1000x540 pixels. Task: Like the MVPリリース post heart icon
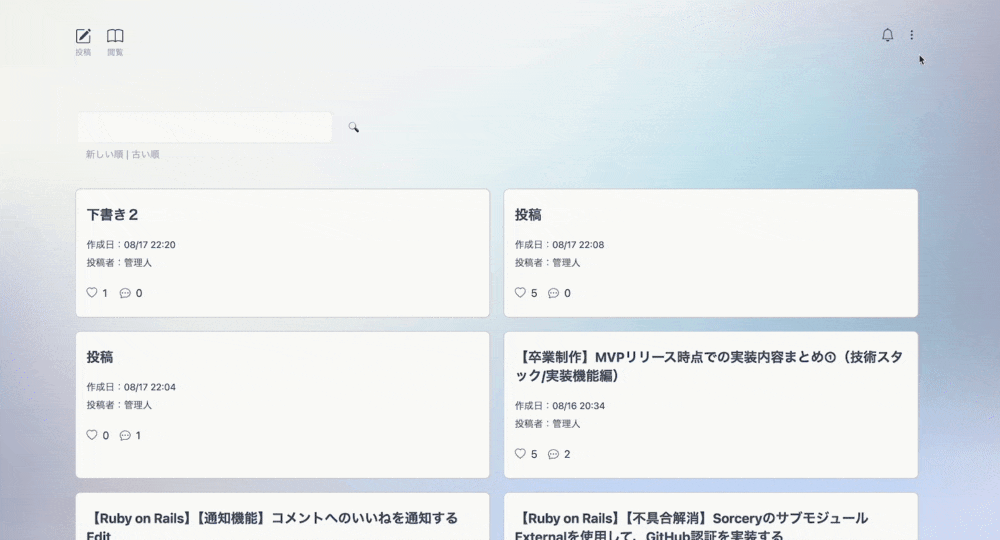[x=520, y=453]
